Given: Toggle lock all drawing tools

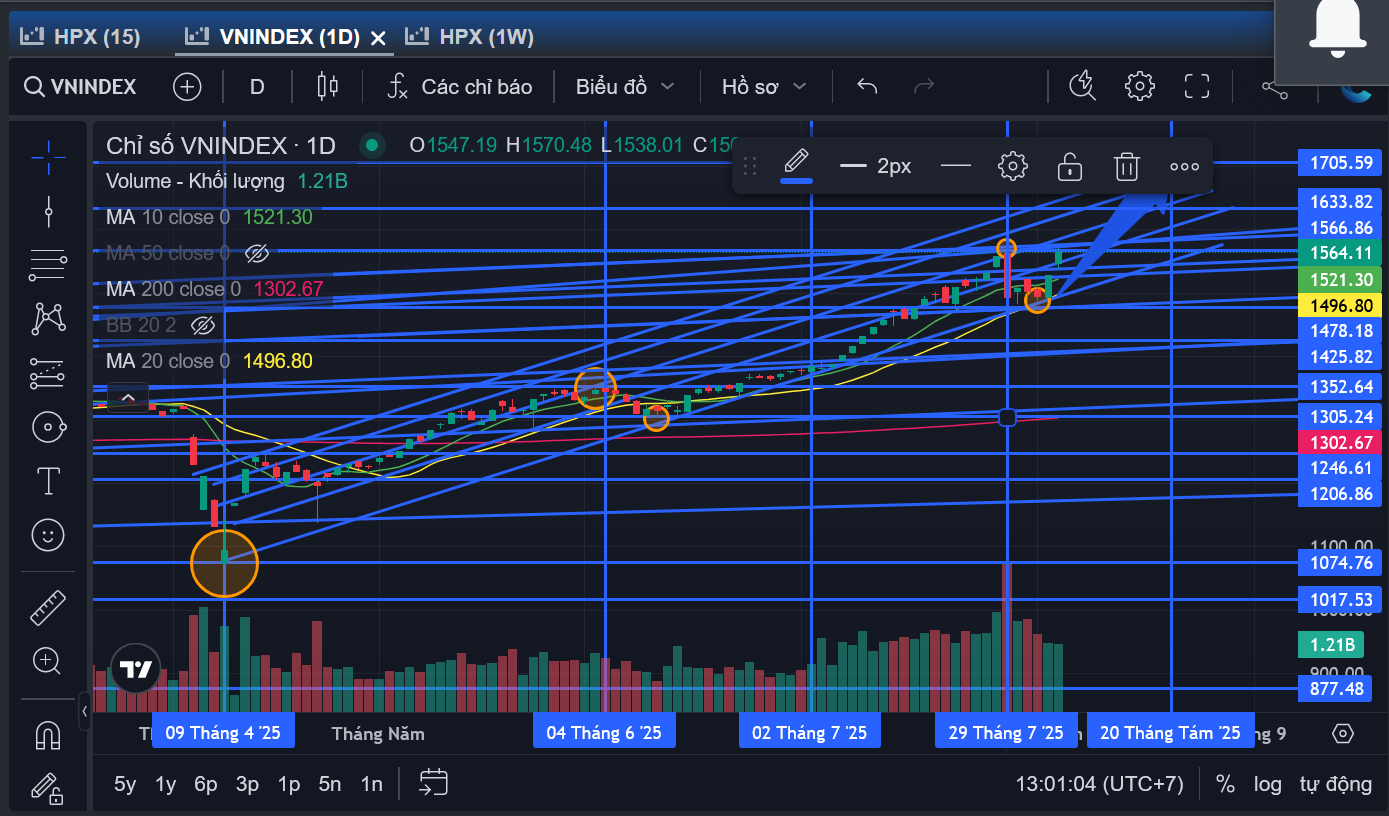Looking at the screenshot, I should point(48,789).
